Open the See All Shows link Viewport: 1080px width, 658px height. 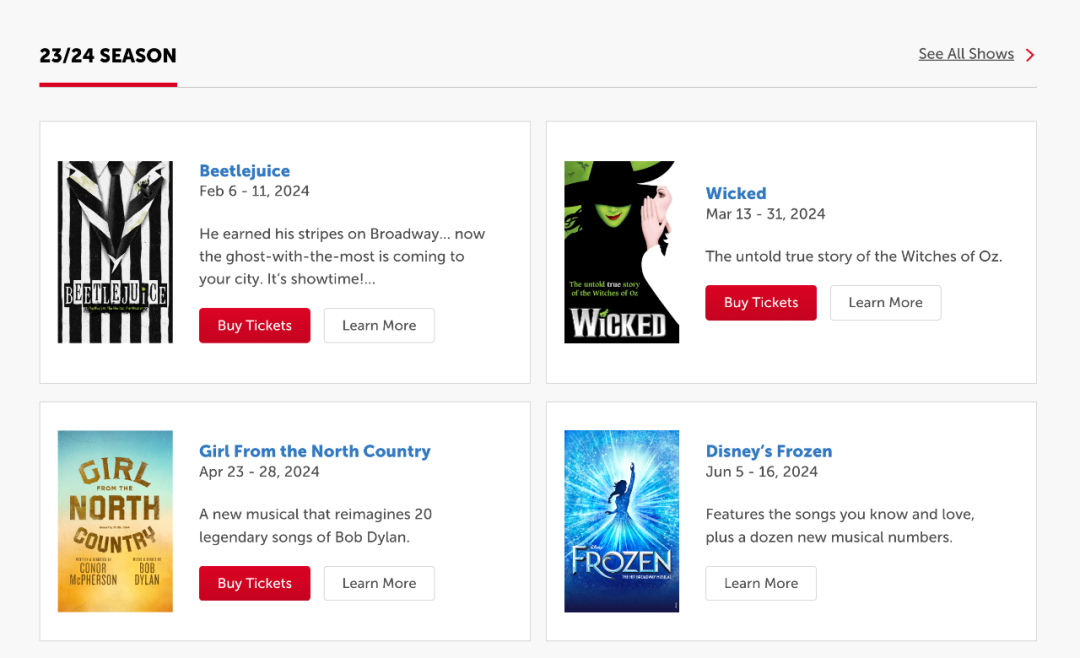pyautogui.click(x=966, y=54)
